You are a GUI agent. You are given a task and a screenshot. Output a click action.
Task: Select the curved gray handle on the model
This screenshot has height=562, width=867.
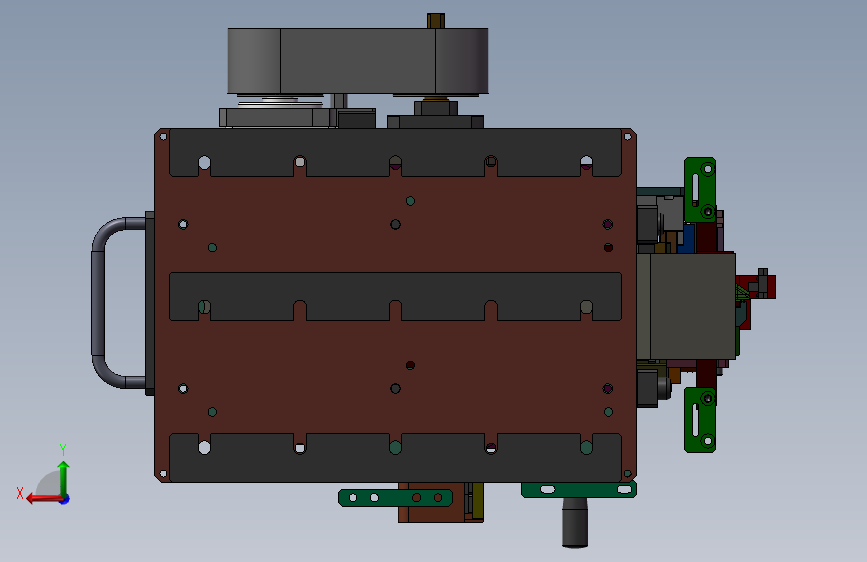click(99, 303)
